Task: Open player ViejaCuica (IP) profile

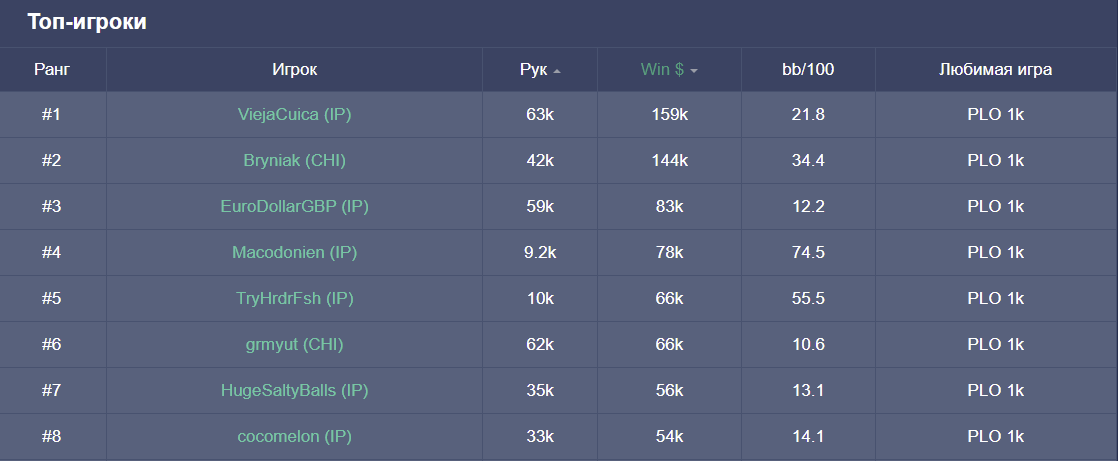Action: click(294, 115)
